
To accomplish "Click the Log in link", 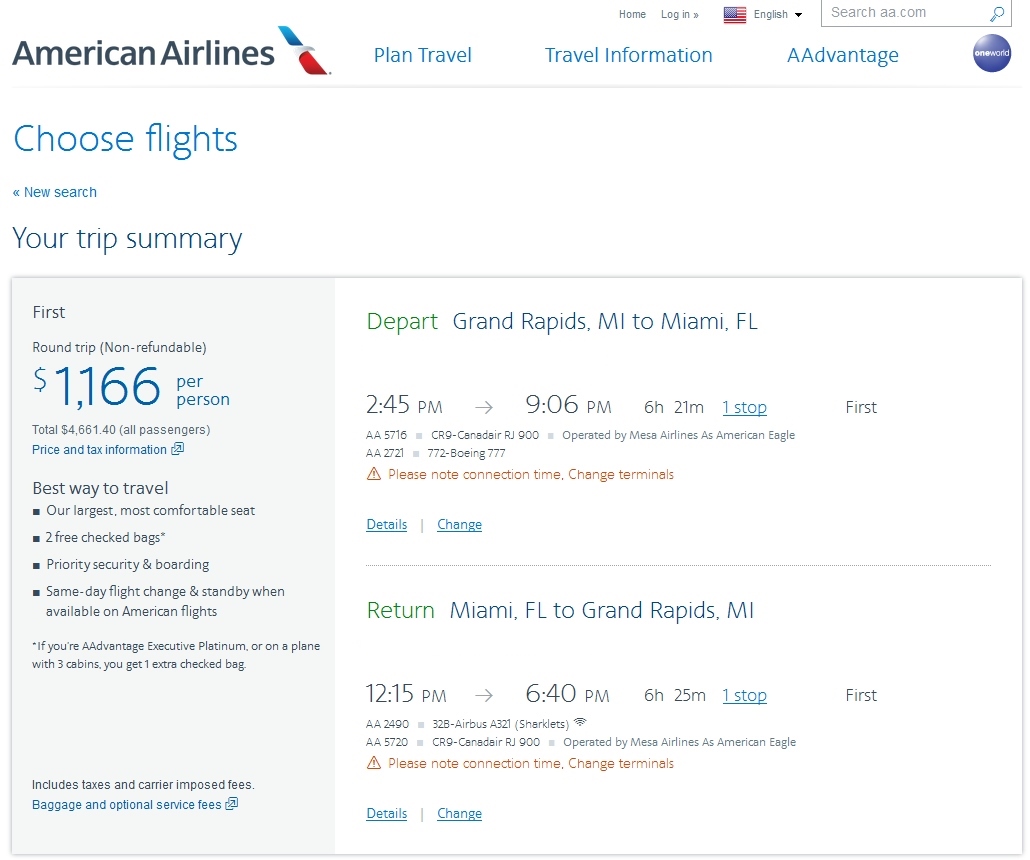I will coord(679,15).
